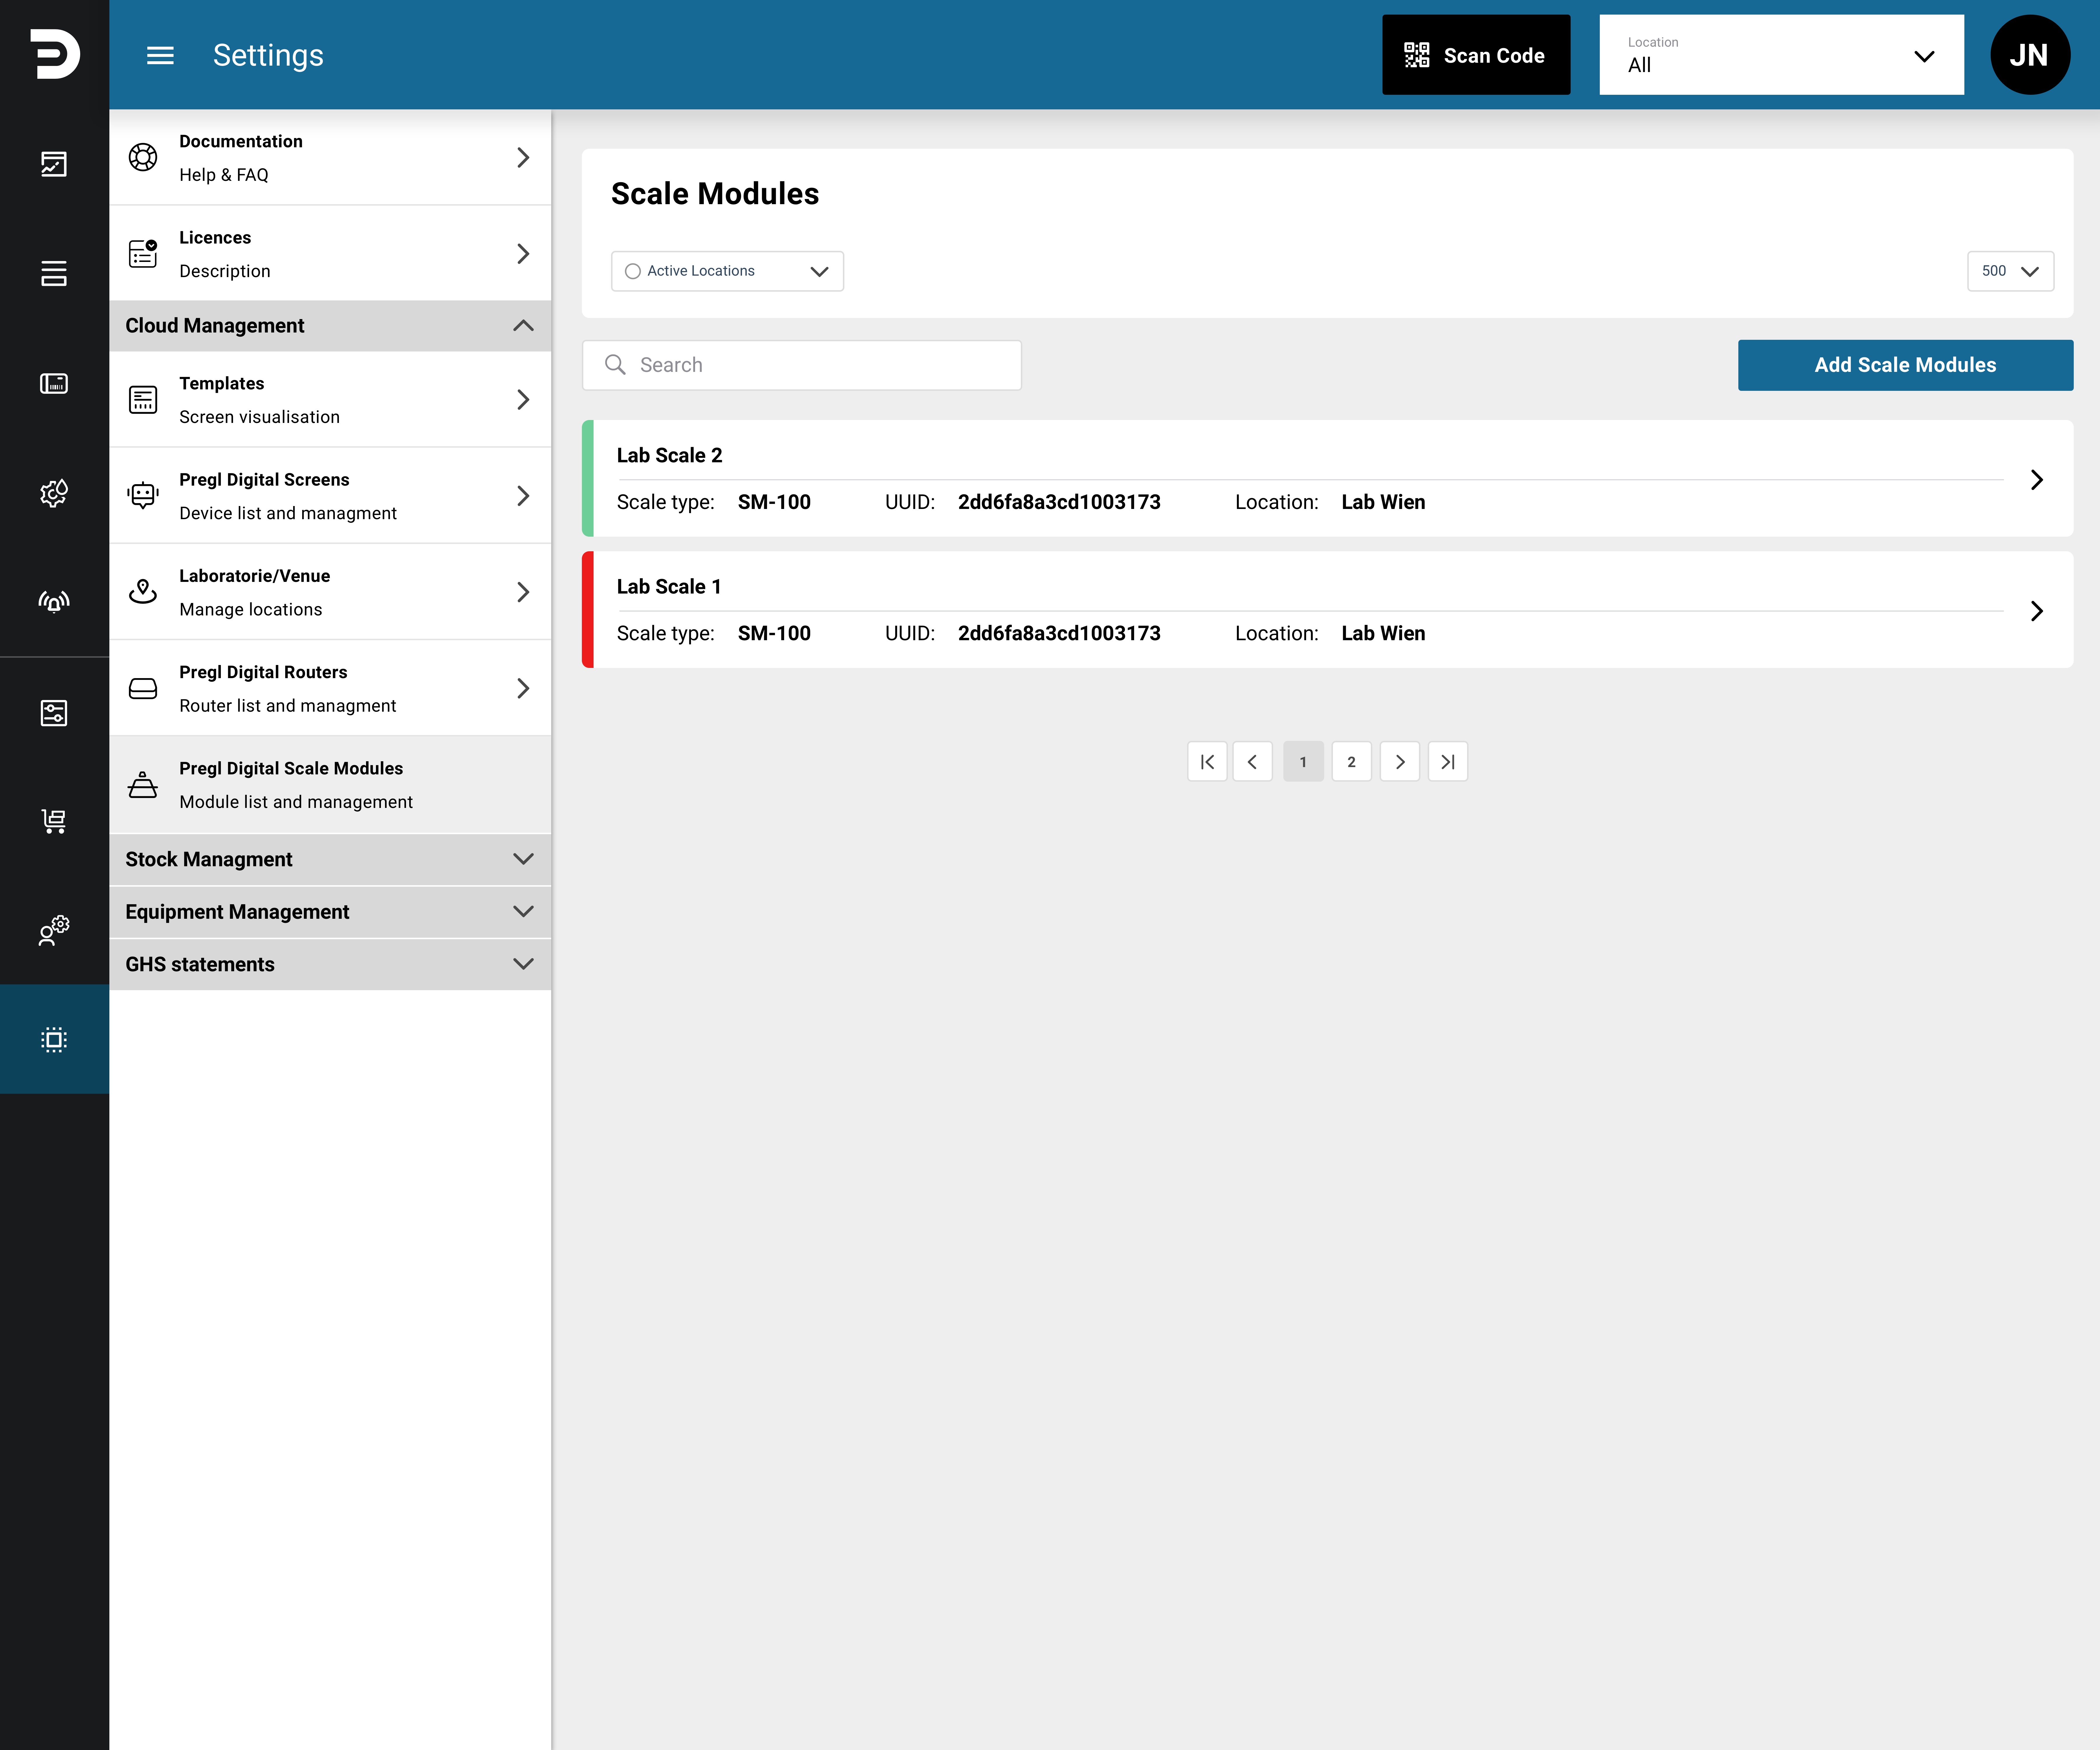Click the search magnifier icon

(x=615, y=364)
